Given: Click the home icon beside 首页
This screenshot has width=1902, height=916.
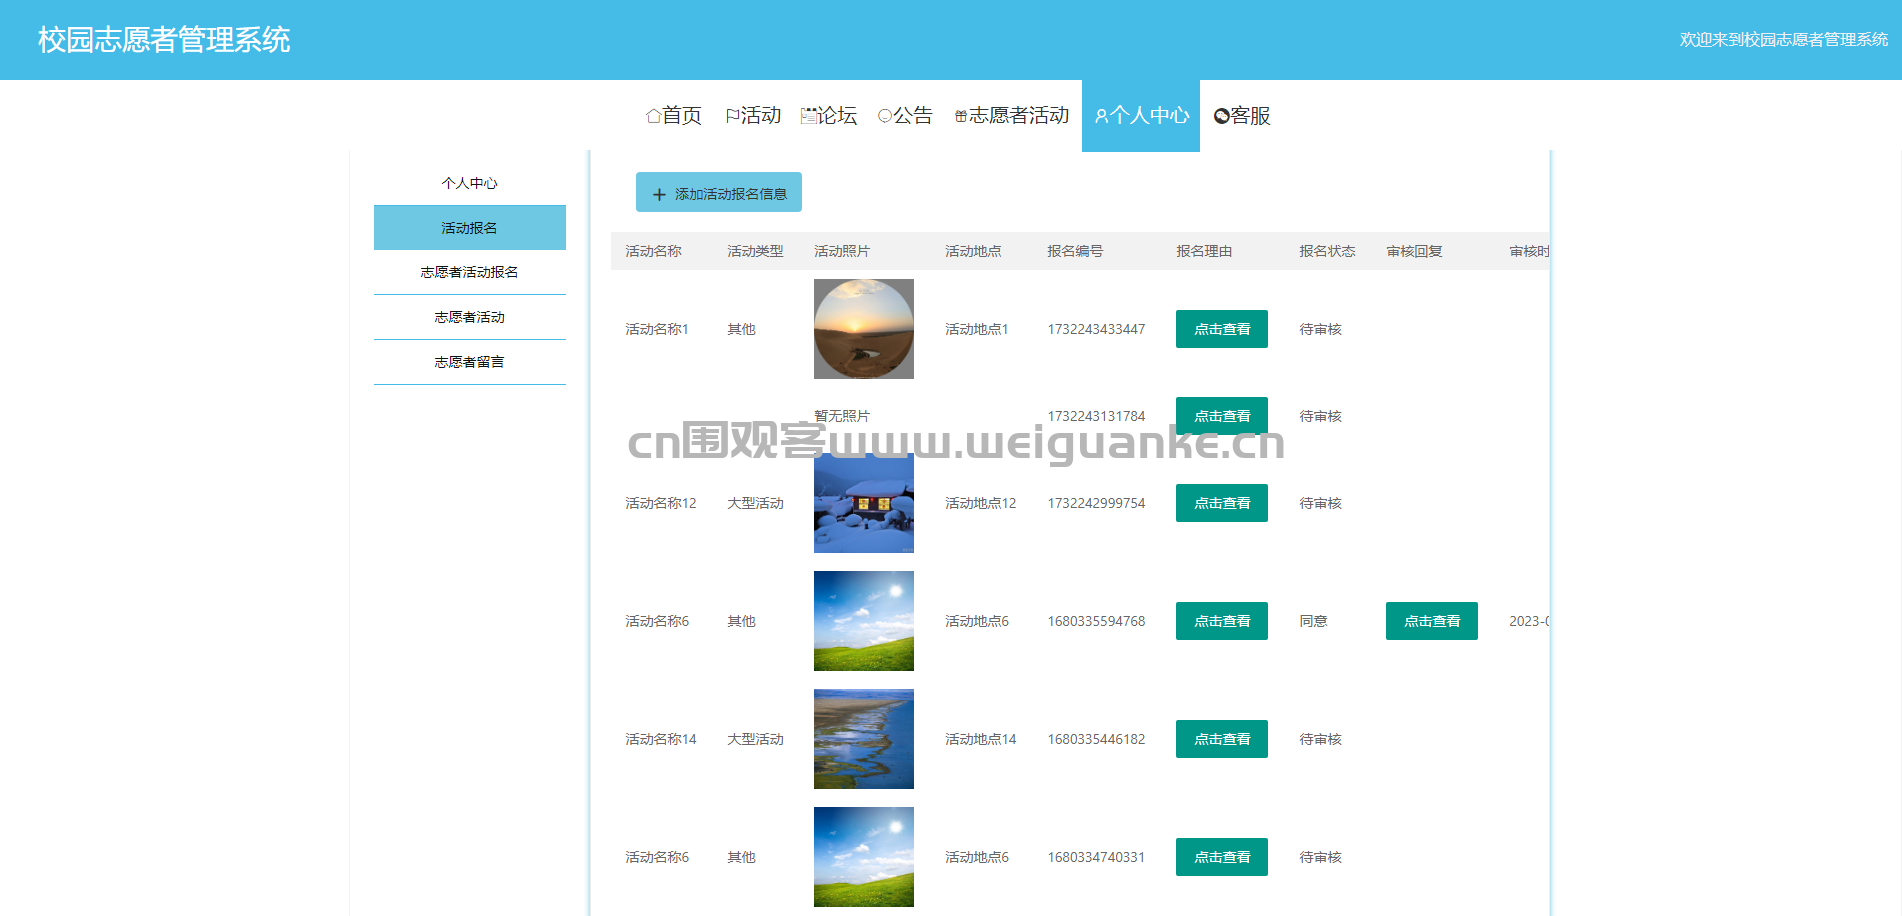Looking at the screenshot, I should tap(653, 116).
